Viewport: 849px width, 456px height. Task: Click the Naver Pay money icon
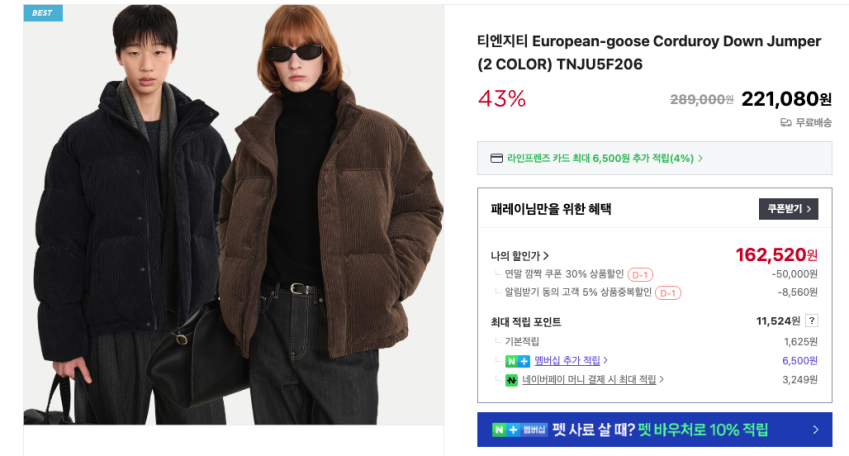(x=511, y=380)
